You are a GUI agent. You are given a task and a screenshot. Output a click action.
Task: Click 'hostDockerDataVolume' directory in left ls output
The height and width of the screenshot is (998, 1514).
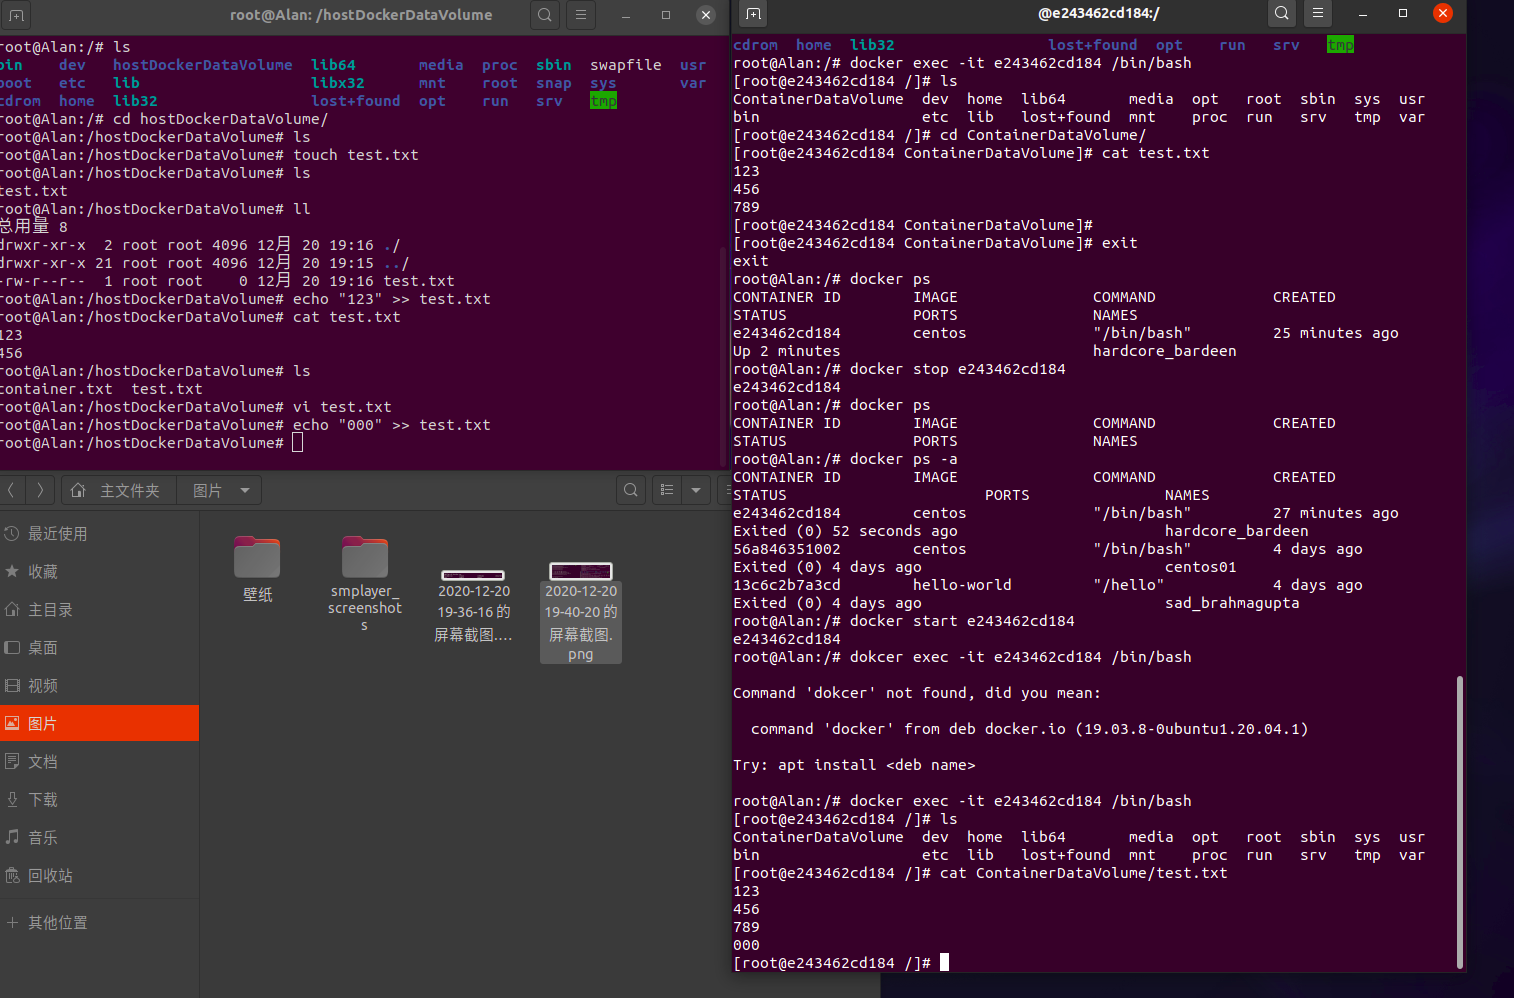point(203,65)
